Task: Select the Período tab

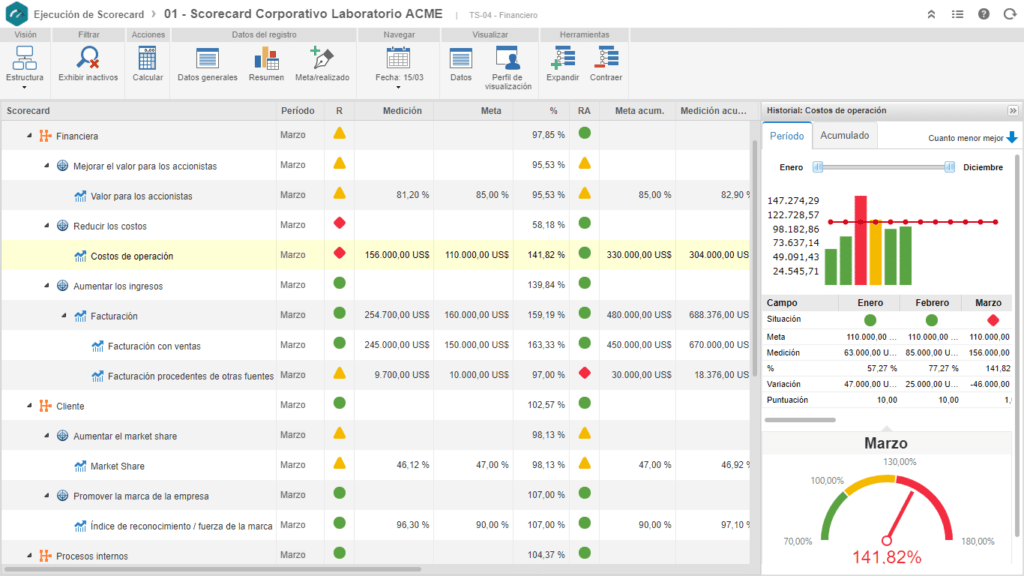Action: [x=785, y=135]
